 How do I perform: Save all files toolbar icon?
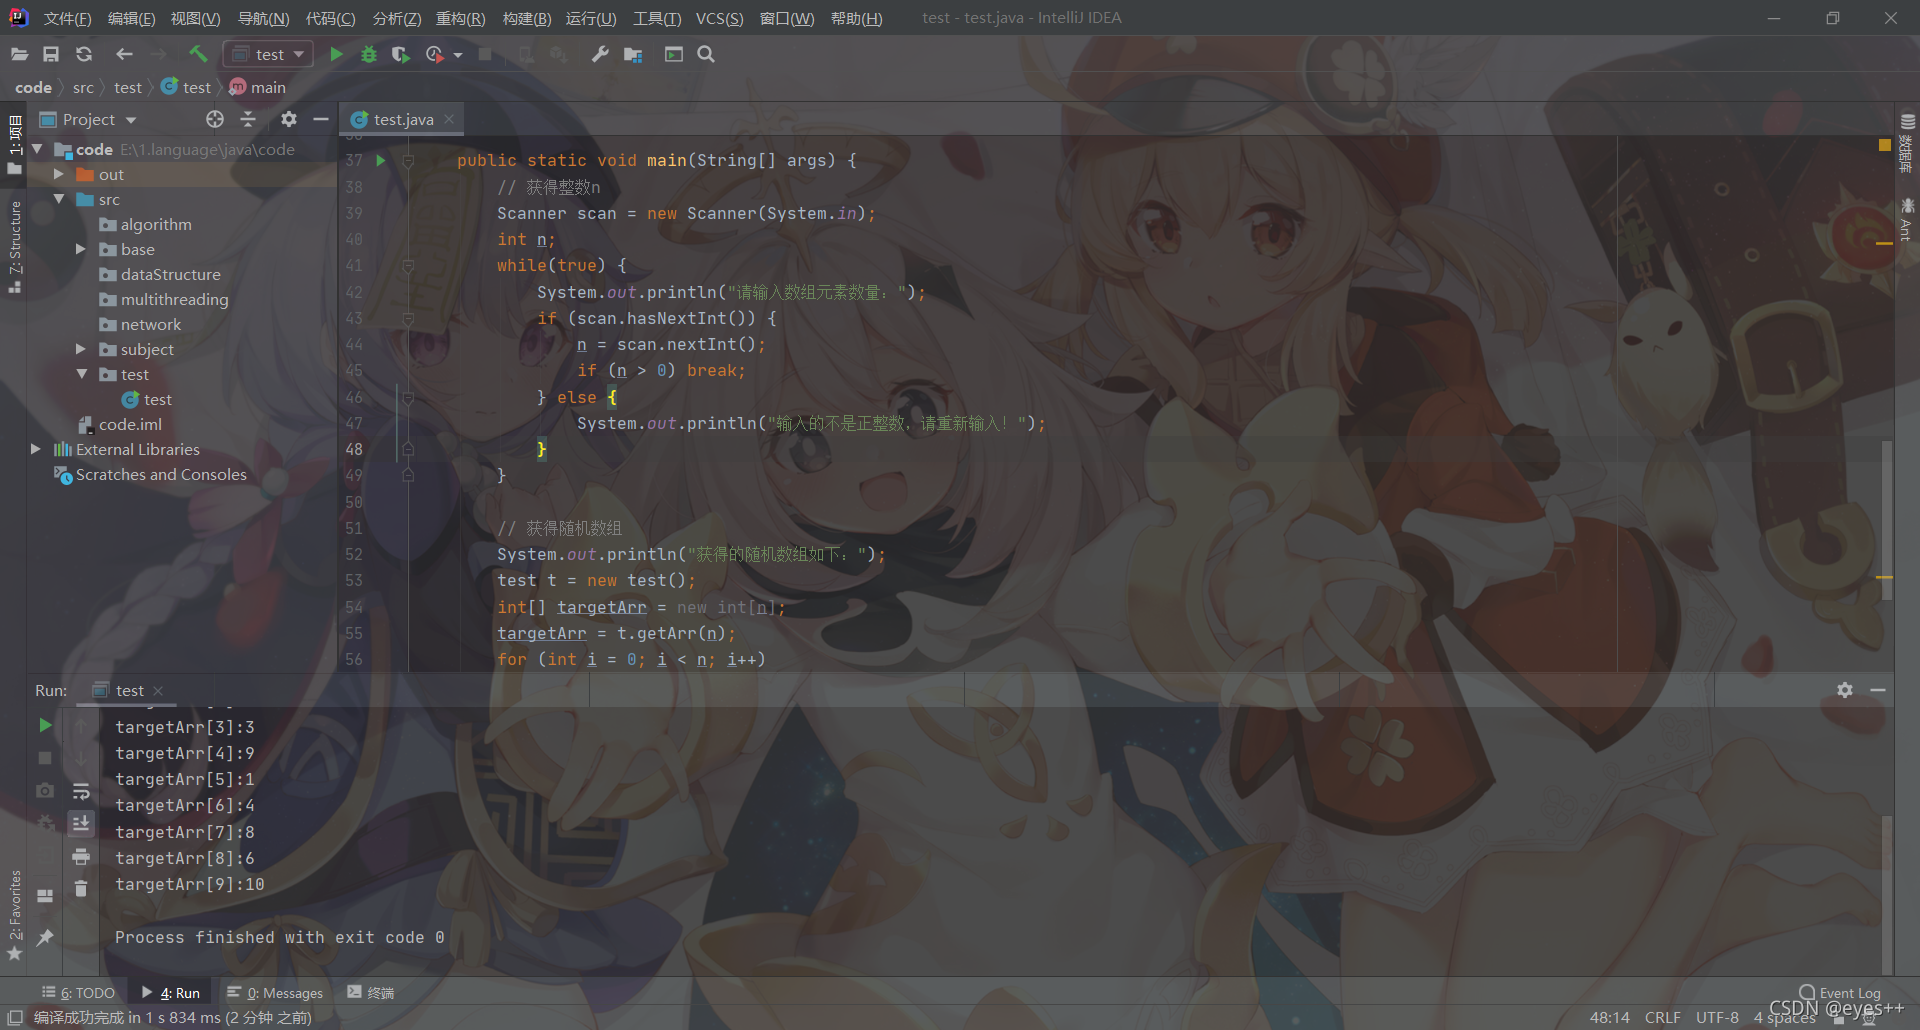pyautogui.click(x=51, y=54)
